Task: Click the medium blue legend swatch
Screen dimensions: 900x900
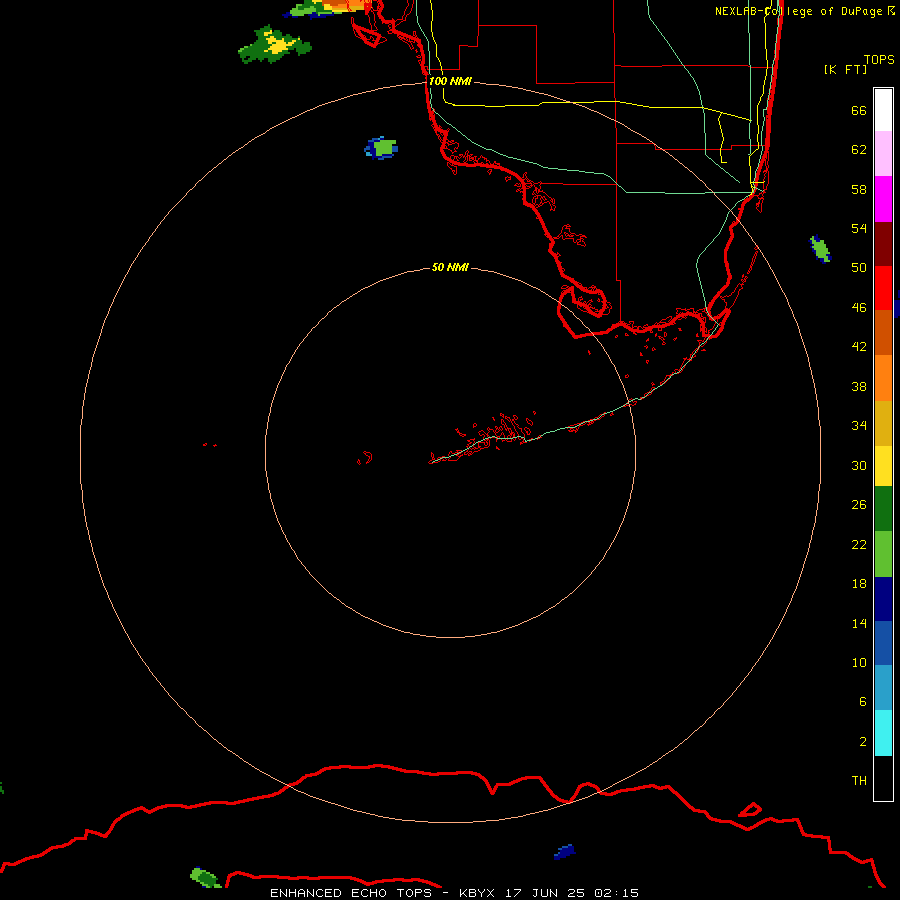Action: pos(883,643)
